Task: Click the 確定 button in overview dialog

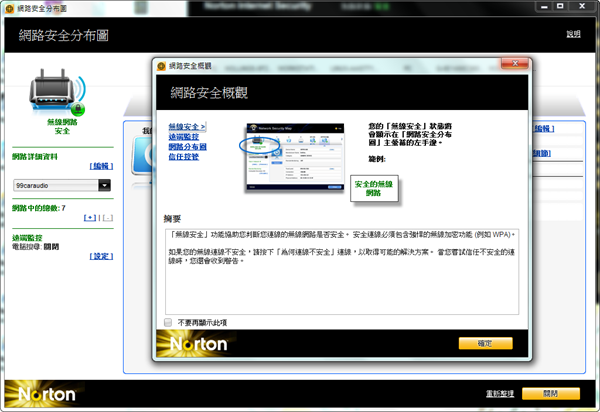Action: [x=485, y=343]
